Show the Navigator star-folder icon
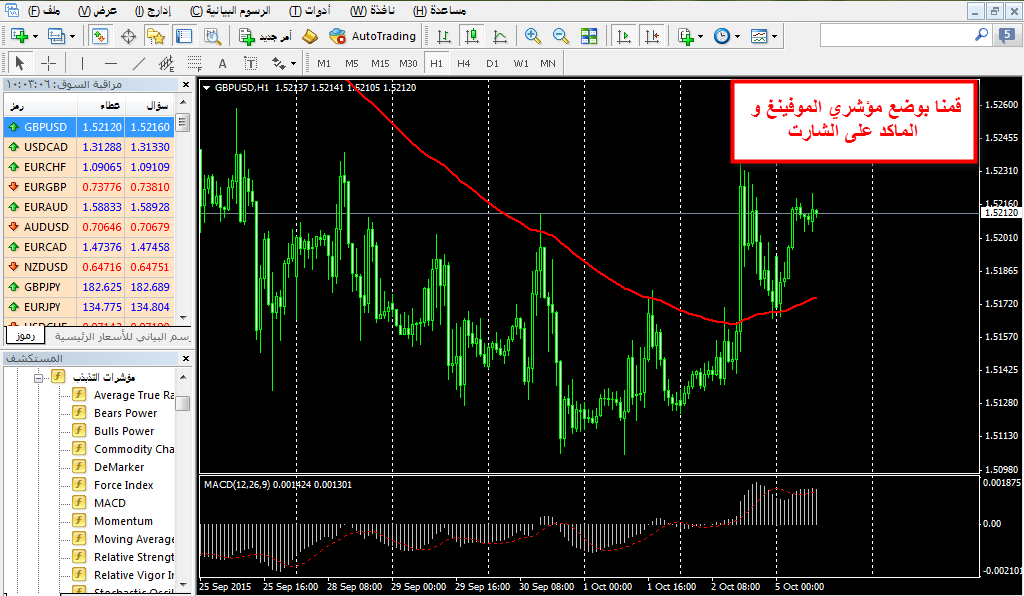Viewport: 1024px width, 596px height. pyautogui.click(x=156, y=37)
